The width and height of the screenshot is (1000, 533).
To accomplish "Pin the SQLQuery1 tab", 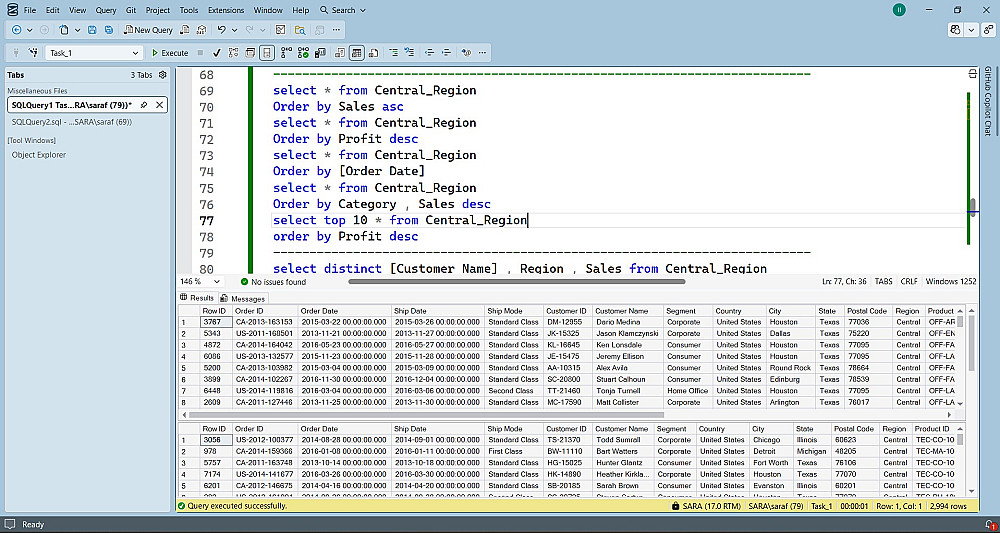I will [x=144, y=105].
